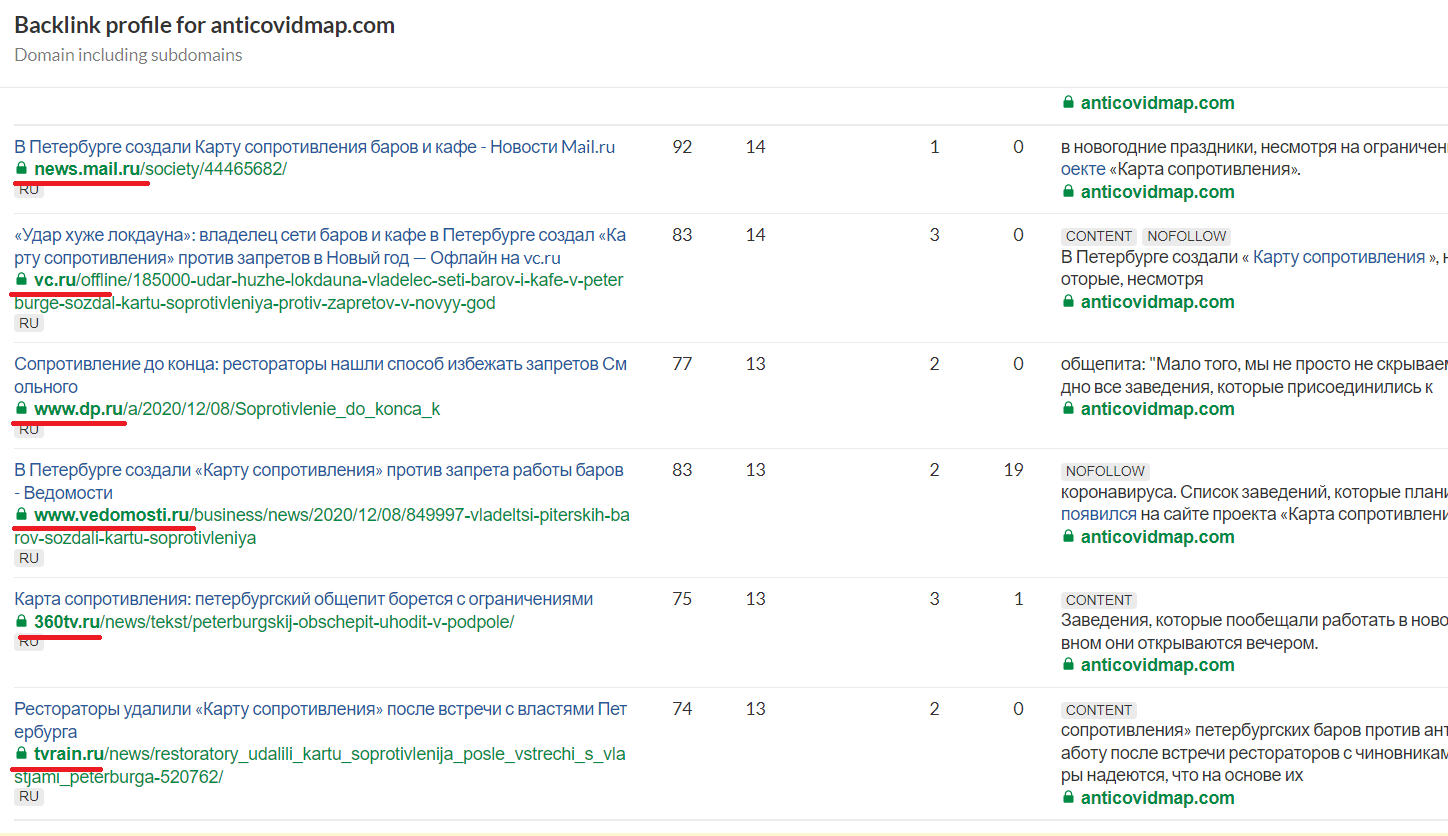Click the lock icon before www.vedomosti.ru URL
1448x836 pixels.
[21, 515]
